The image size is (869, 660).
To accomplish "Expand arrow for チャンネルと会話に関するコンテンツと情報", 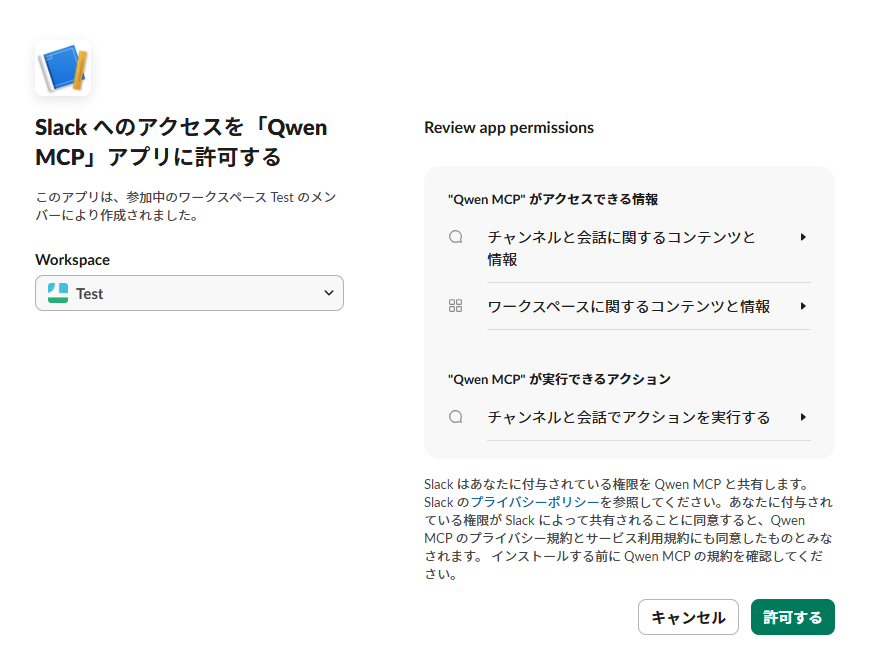I will (803, 237).
